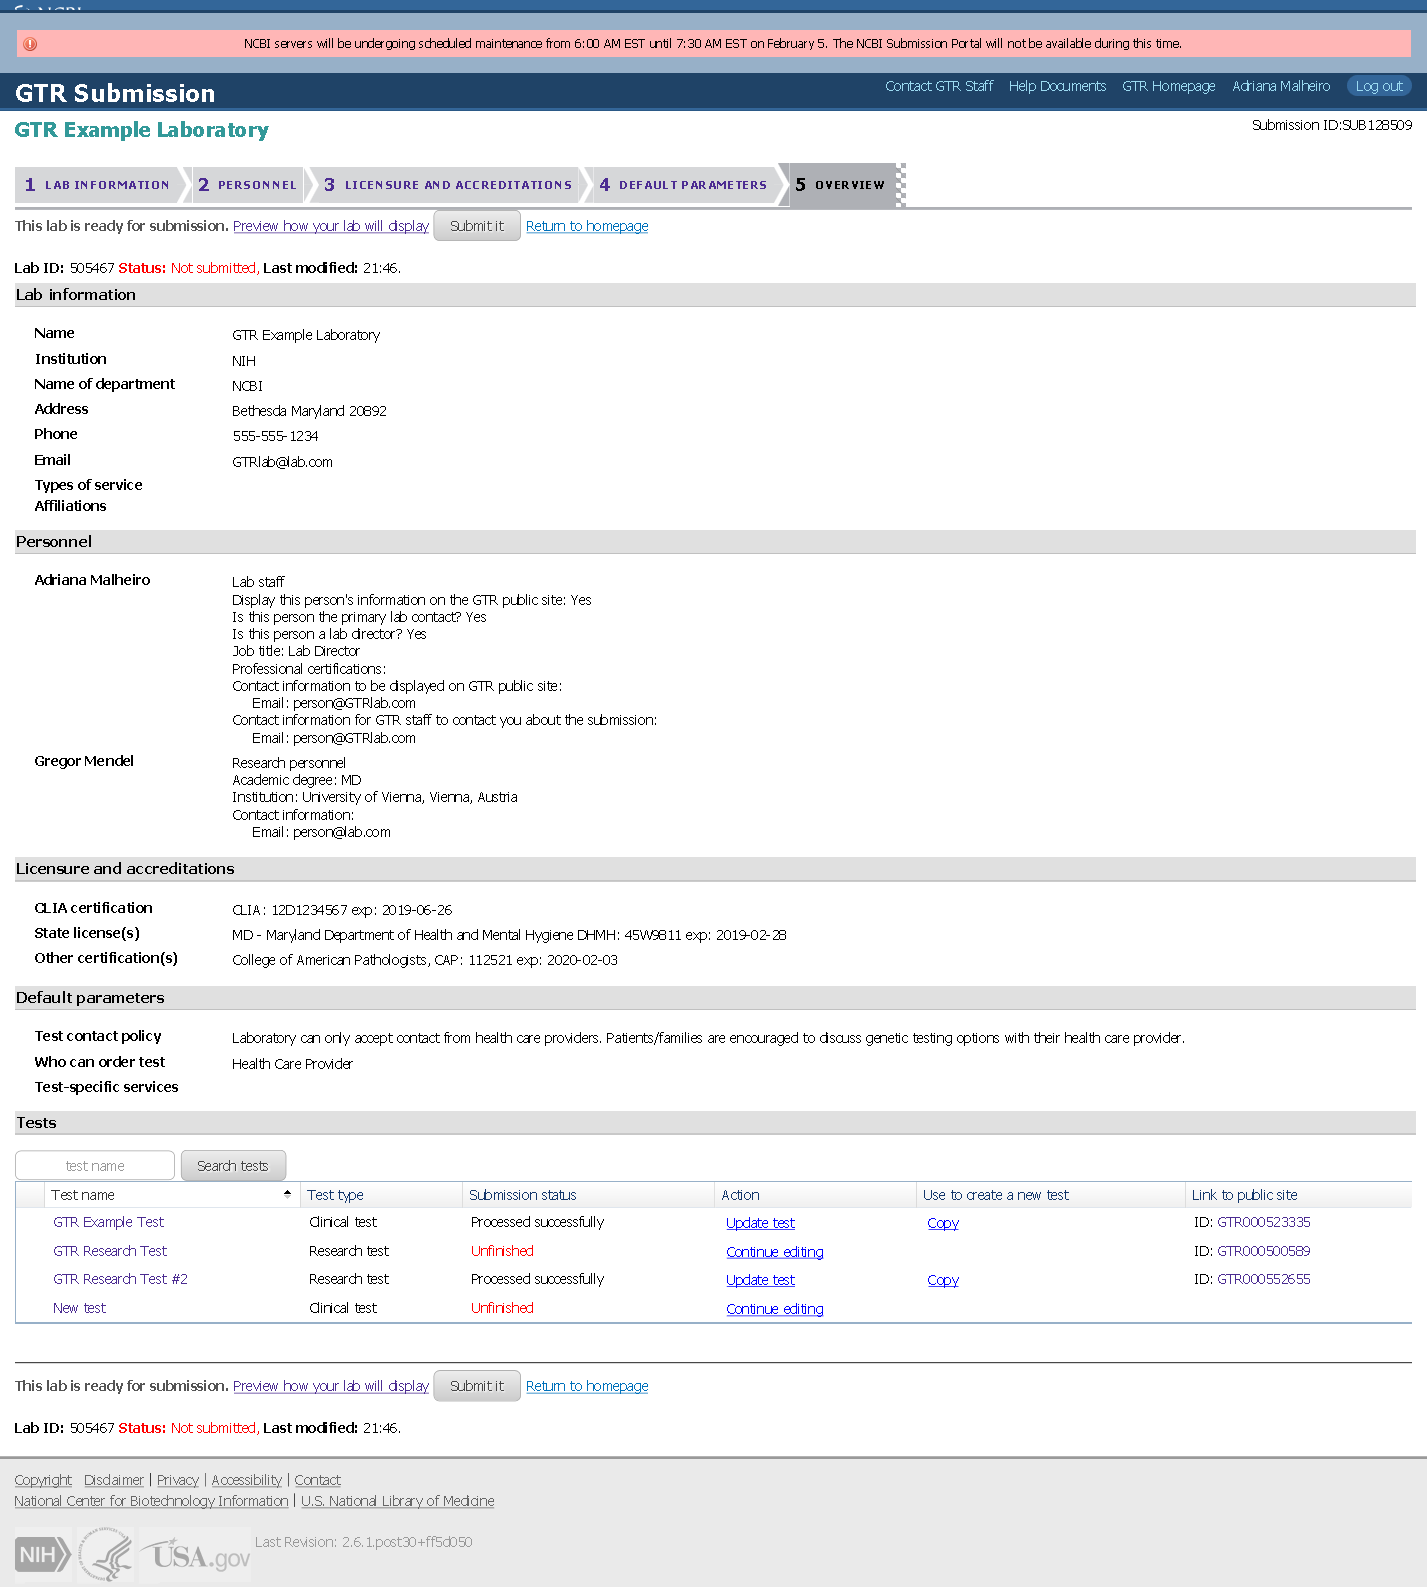The width and height of the screenshot is (1427, 1587).
Task: Open public link GTR000523335
Action: click(1264, 1222)
